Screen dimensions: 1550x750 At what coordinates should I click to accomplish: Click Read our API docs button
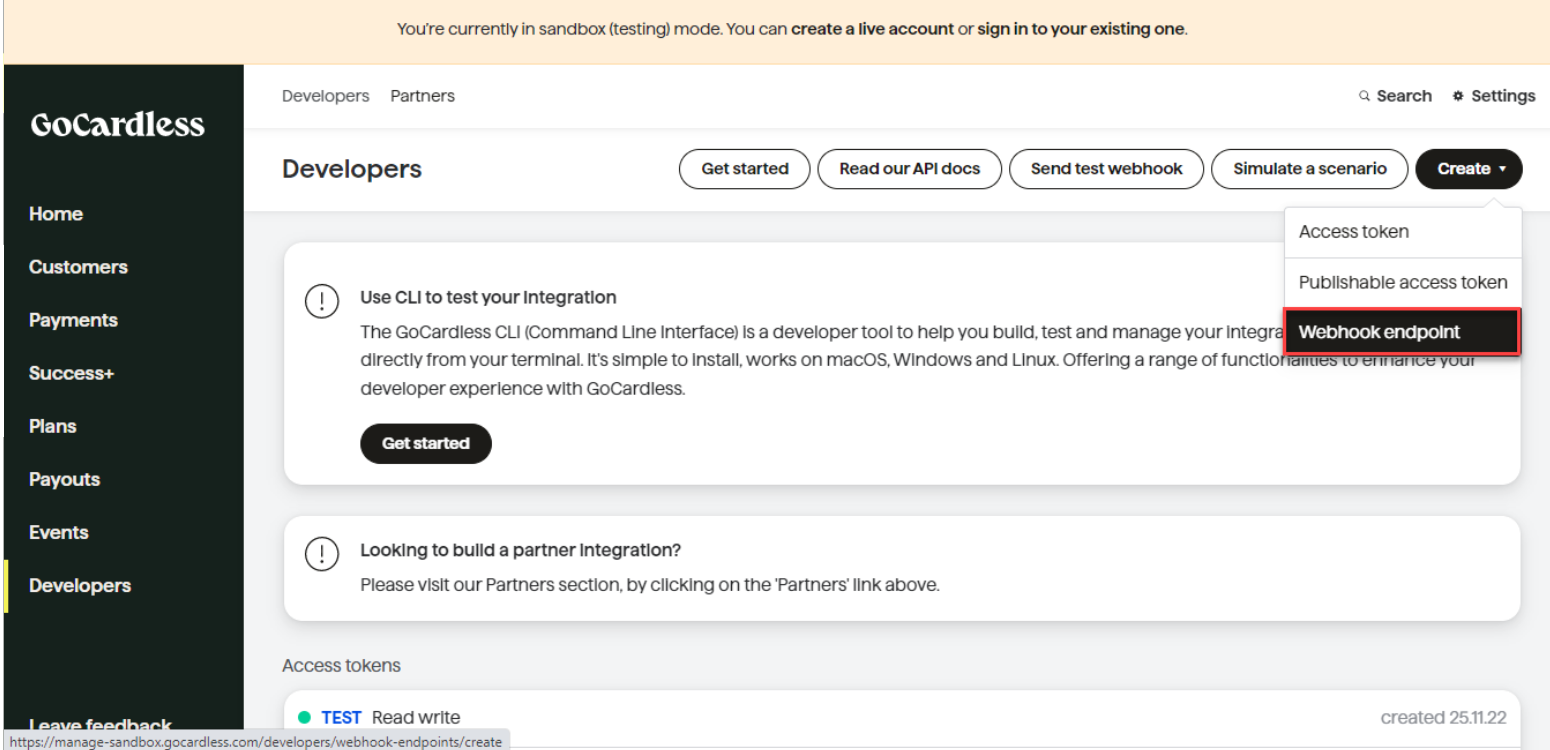tap(910, 169)
